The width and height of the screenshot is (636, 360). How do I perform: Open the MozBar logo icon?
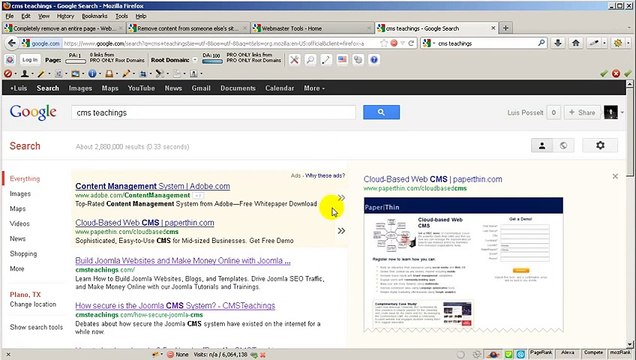[10, 60]
